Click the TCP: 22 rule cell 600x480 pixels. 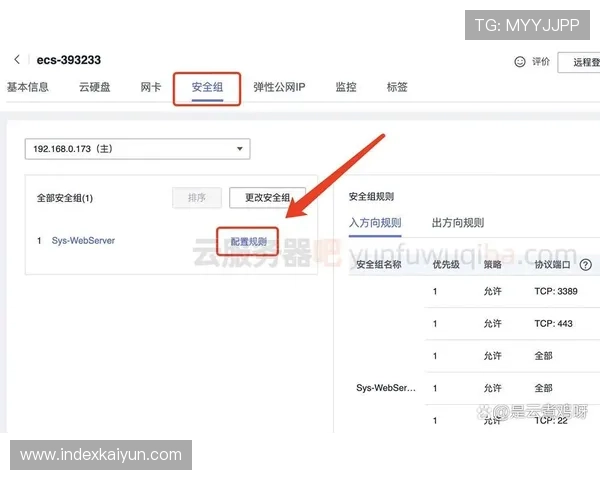coord(551,421)
